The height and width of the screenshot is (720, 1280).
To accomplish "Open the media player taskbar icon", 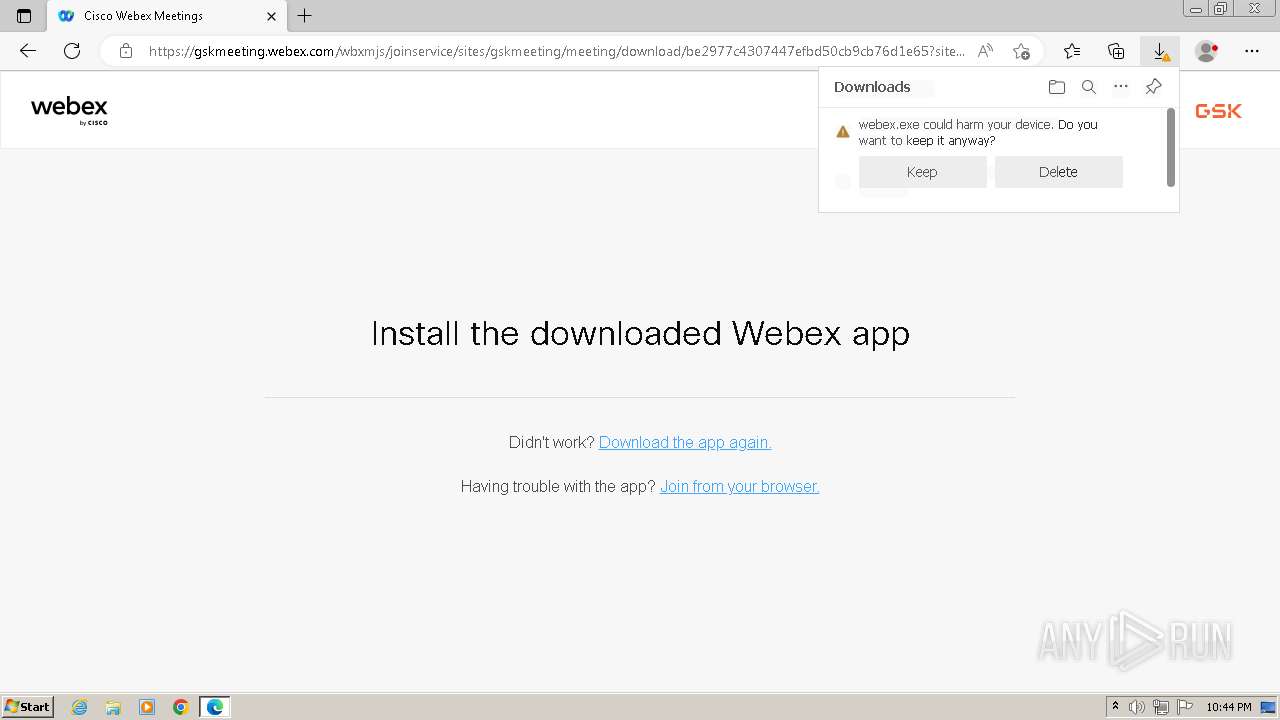I will click(x=147, y=707).
